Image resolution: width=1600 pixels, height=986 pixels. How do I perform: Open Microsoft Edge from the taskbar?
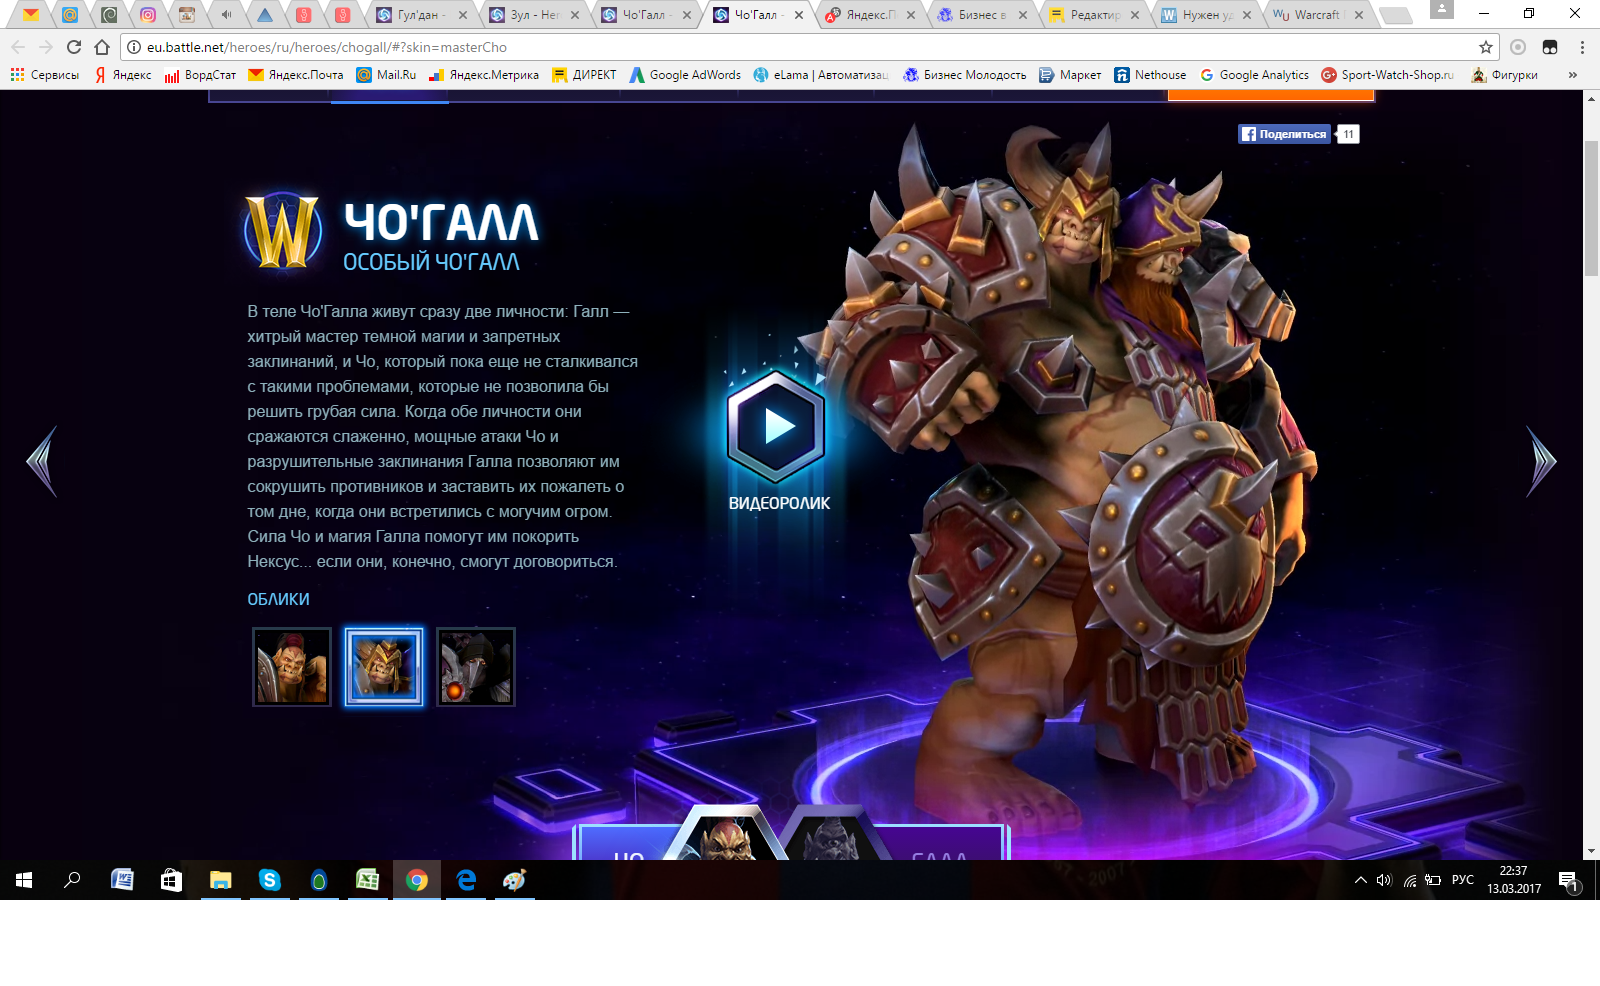coord(466,880)
